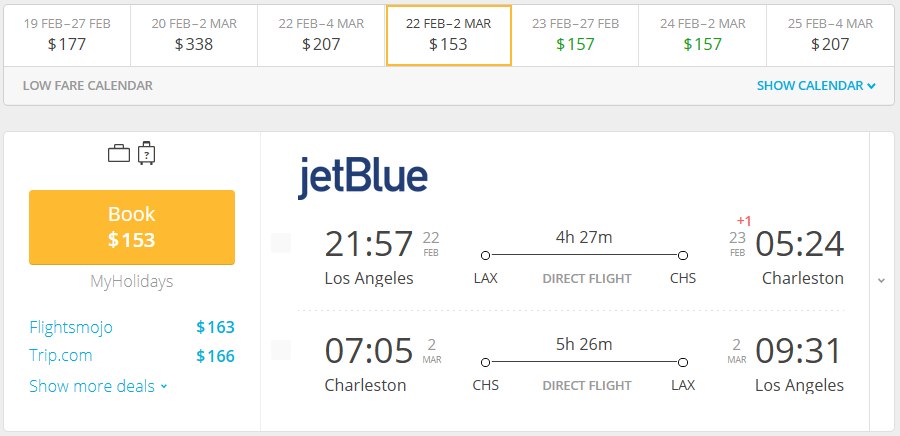Expand the Show Calendar dropdown
This screenshot has width=900, height=436.
click(x=816, y=85)
